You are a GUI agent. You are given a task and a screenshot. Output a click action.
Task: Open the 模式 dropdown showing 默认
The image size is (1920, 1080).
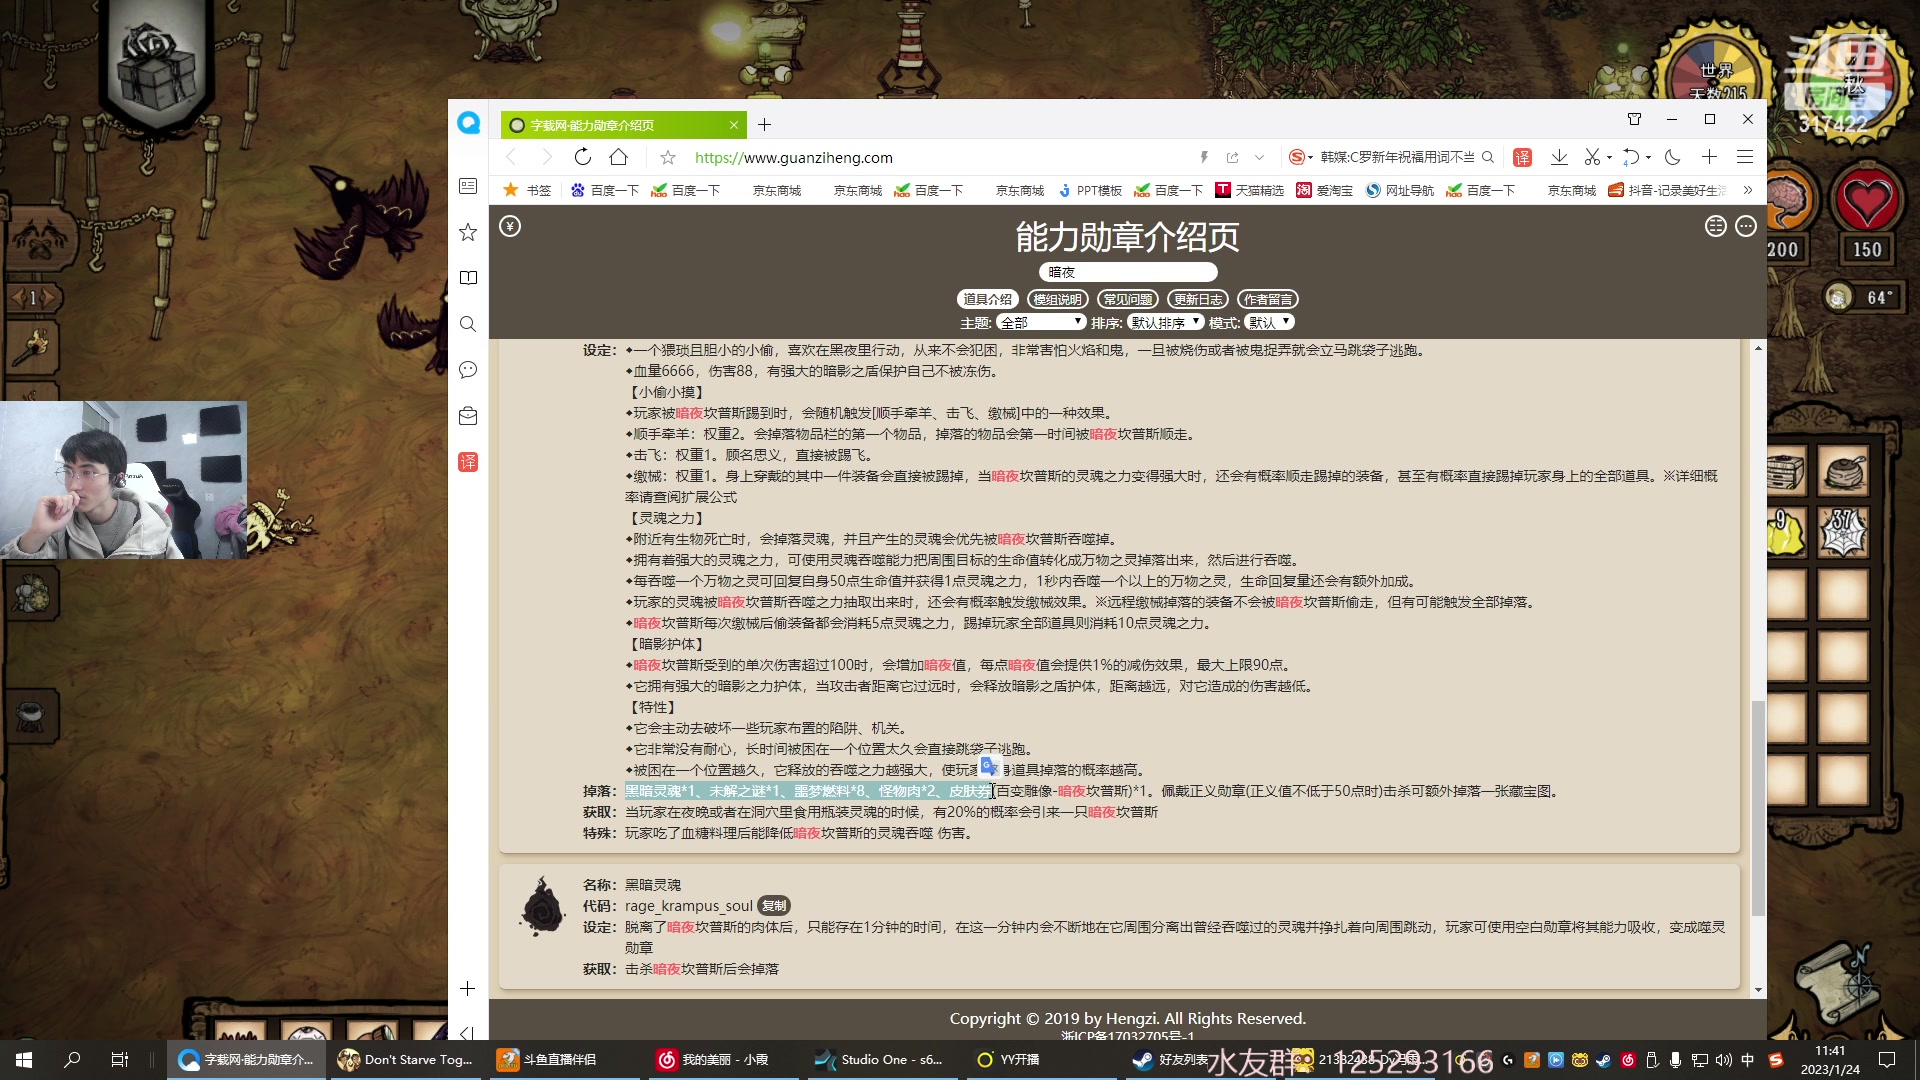[x=1267, y=321]
